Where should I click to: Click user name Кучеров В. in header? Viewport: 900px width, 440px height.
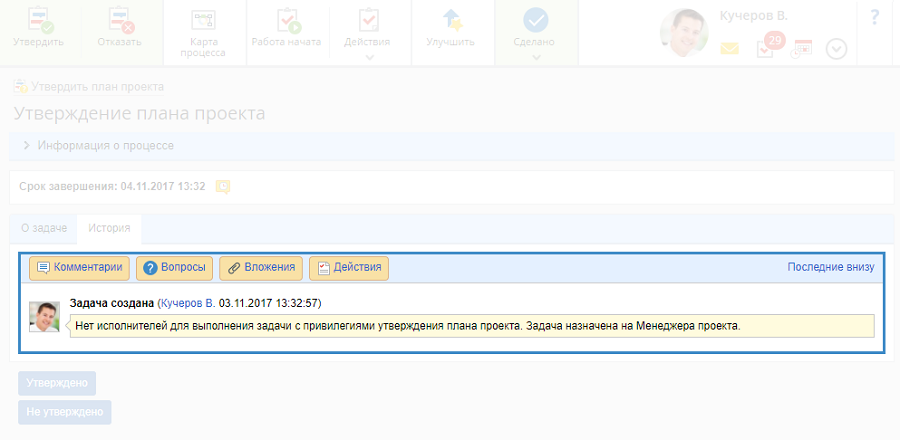click(753, 16)
